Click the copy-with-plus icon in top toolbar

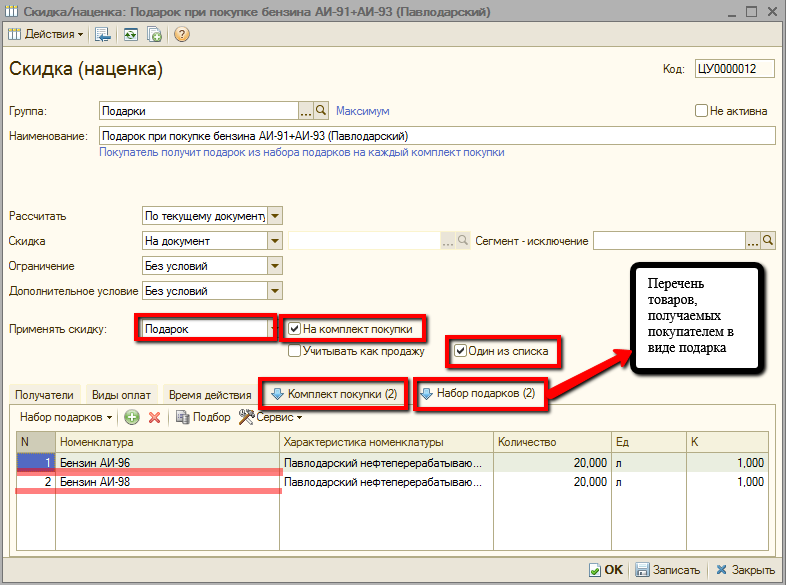pos(155,34)
